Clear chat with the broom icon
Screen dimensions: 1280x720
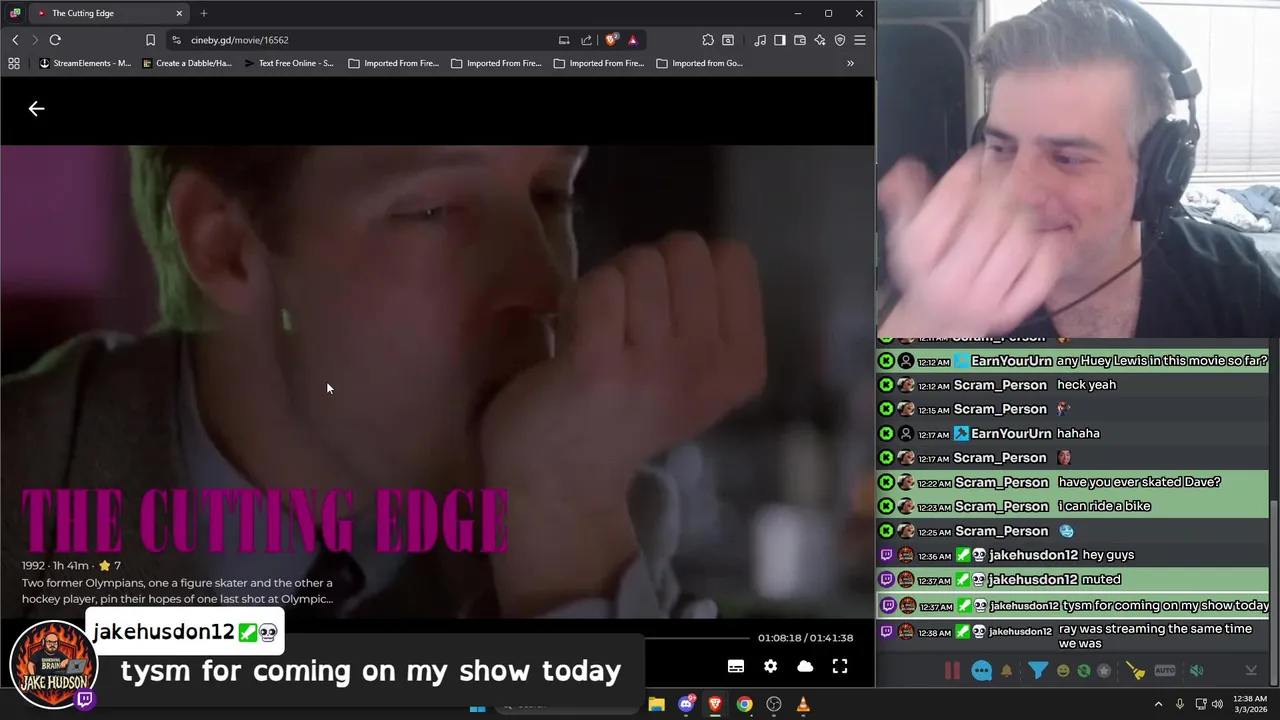[1135, 671]
